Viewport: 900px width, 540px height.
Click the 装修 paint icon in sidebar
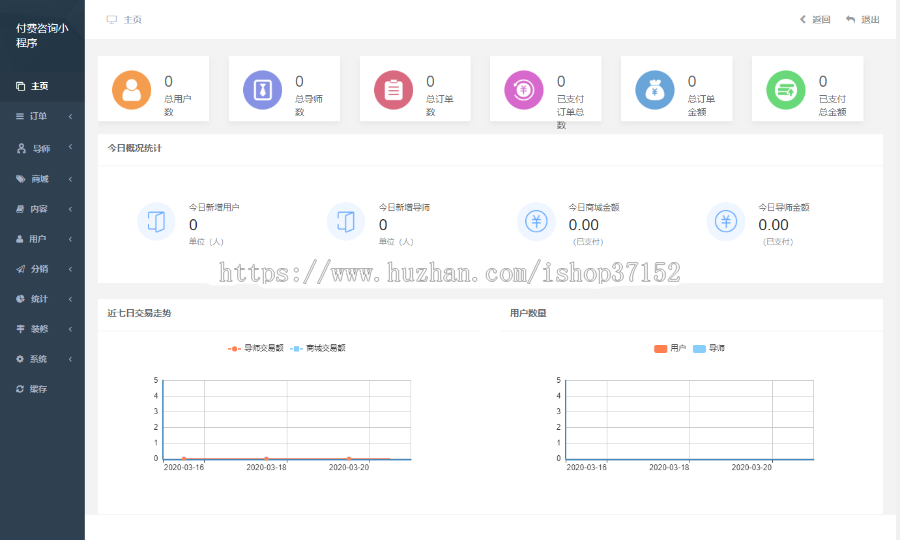tap(21, 329)
